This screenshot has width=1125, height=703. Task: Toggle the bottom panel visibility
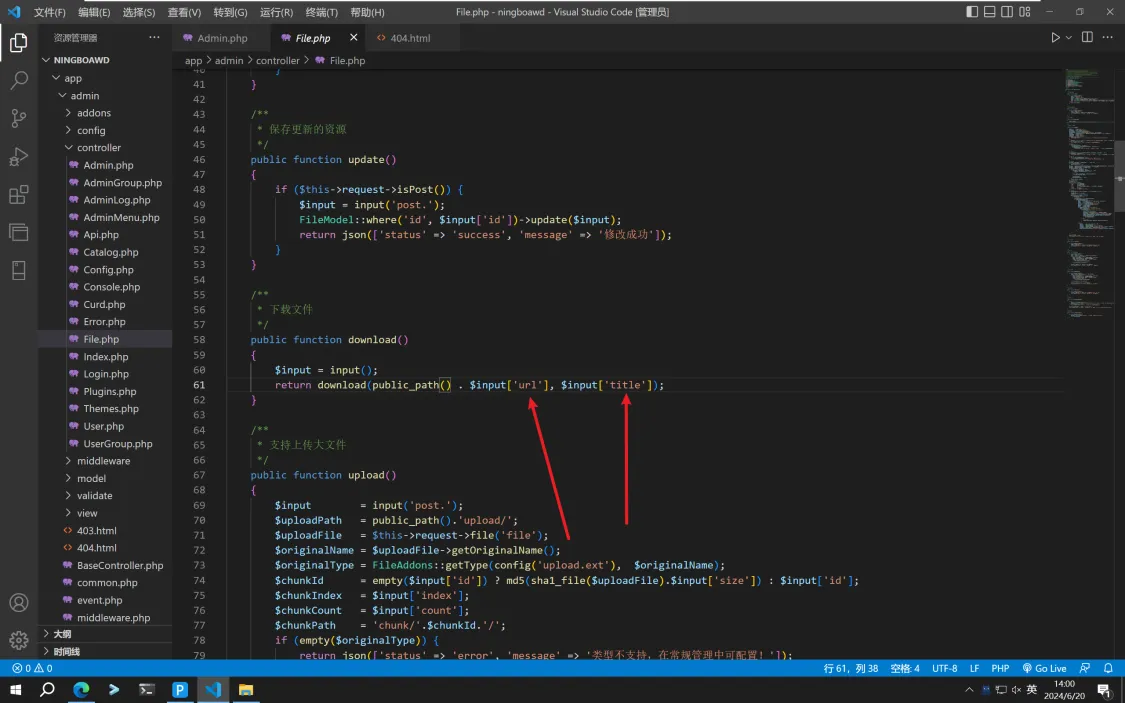point(989,11)
